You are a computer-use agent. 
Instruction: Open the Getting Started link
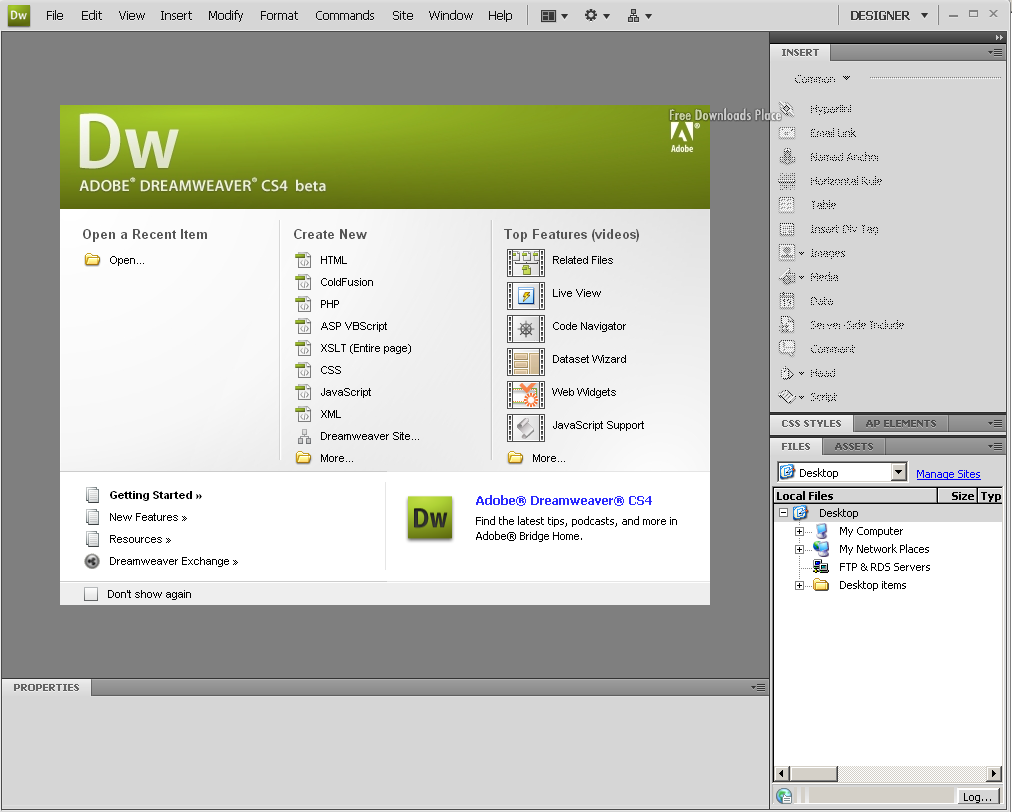point(155,495)
